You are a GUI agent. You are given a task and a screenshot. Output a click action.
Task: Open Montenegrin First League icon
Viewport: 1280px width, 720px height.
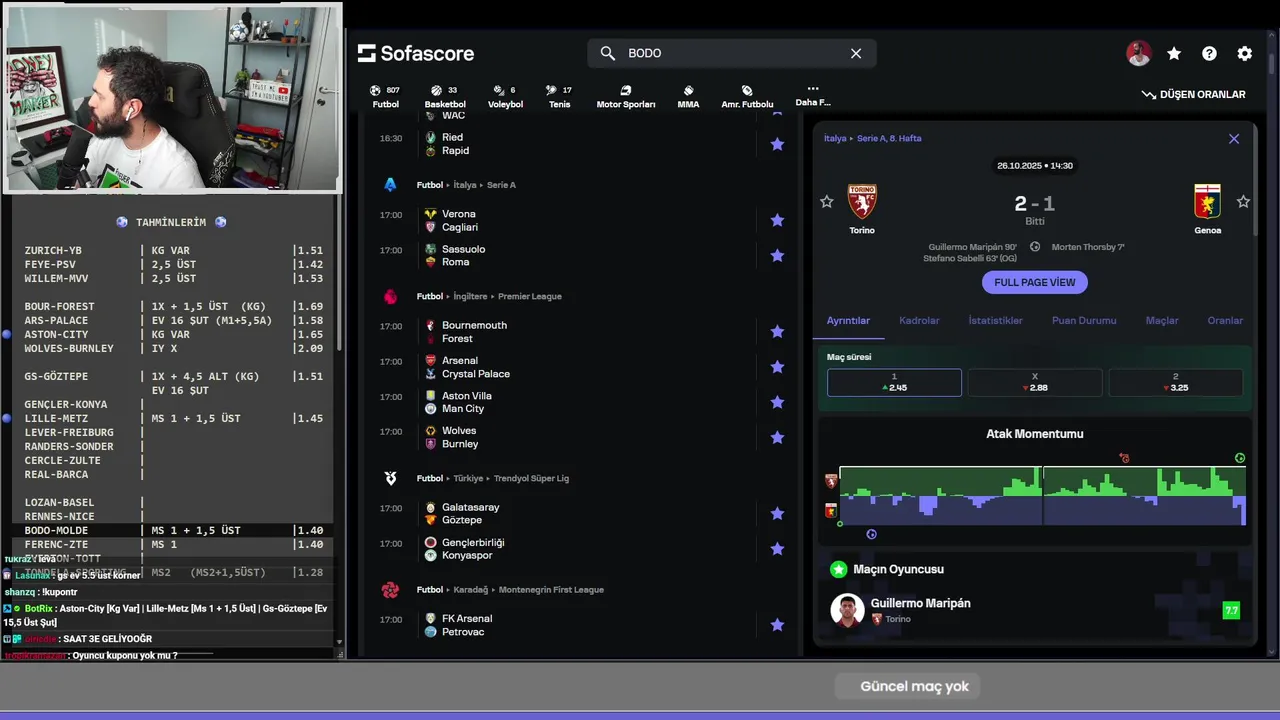(x=390, y=590)
